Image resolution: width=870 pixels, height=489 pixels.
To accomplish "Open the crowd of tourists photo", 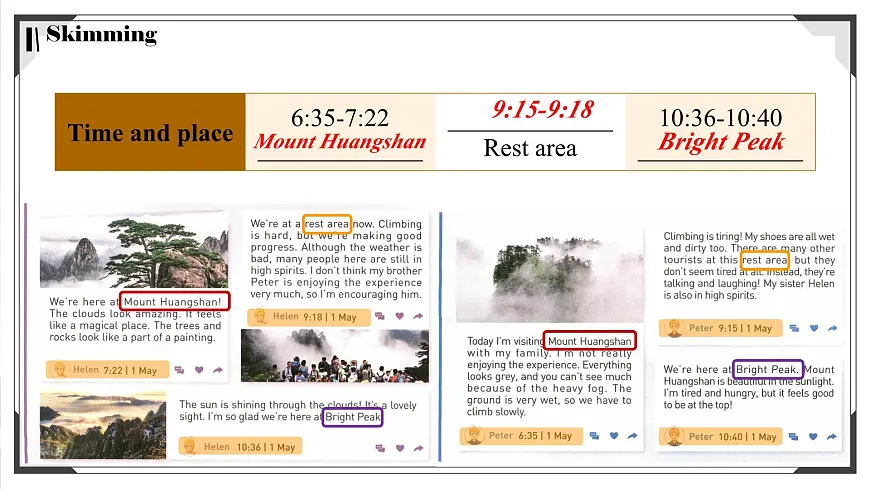I will tap(335, 356).
